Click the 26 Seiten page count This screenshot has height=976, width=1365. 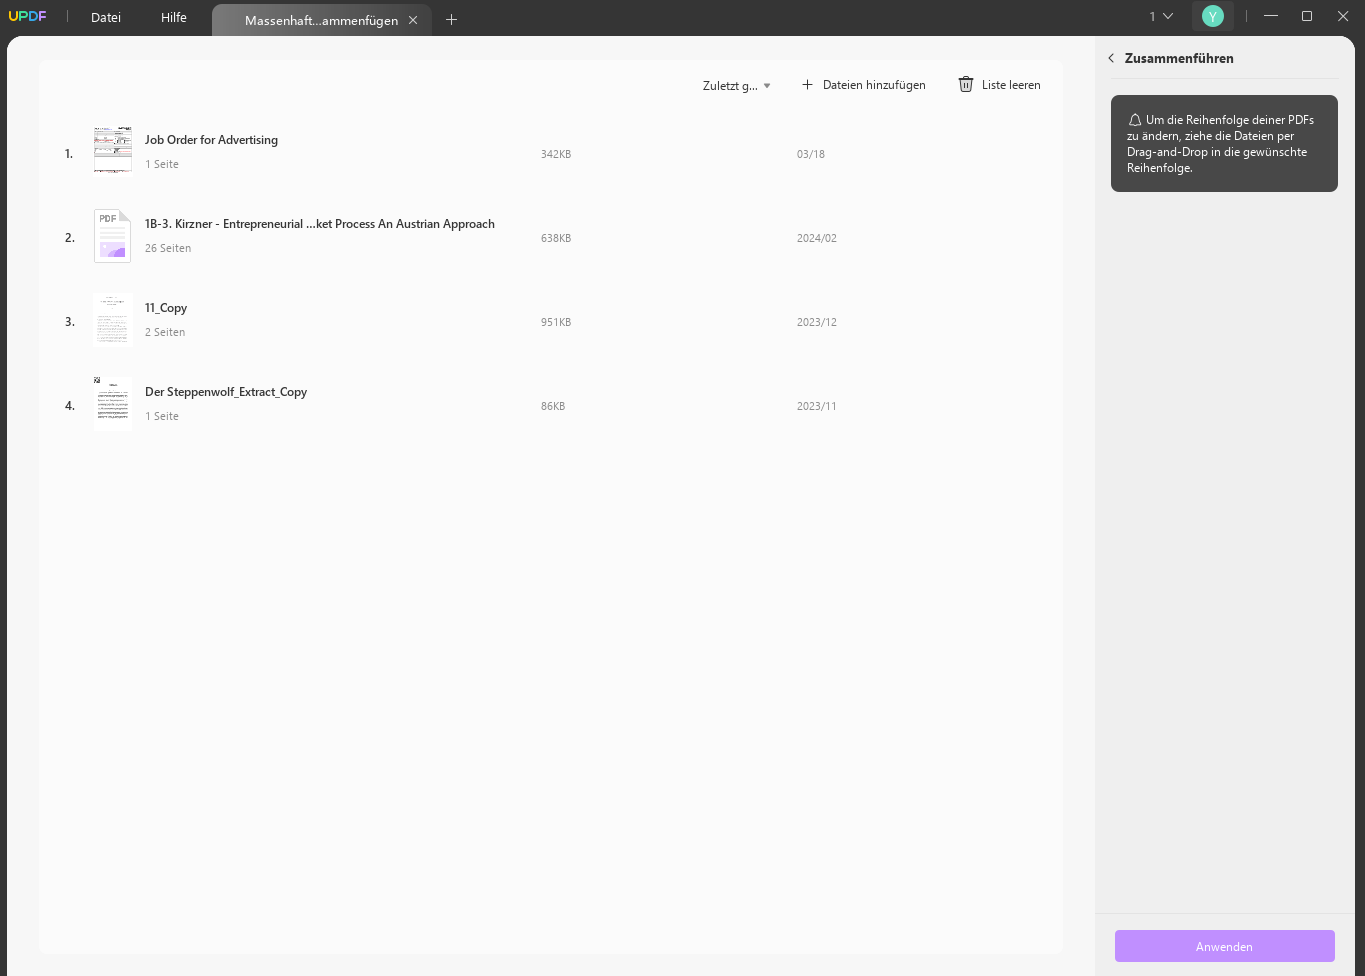click(168, 248)
